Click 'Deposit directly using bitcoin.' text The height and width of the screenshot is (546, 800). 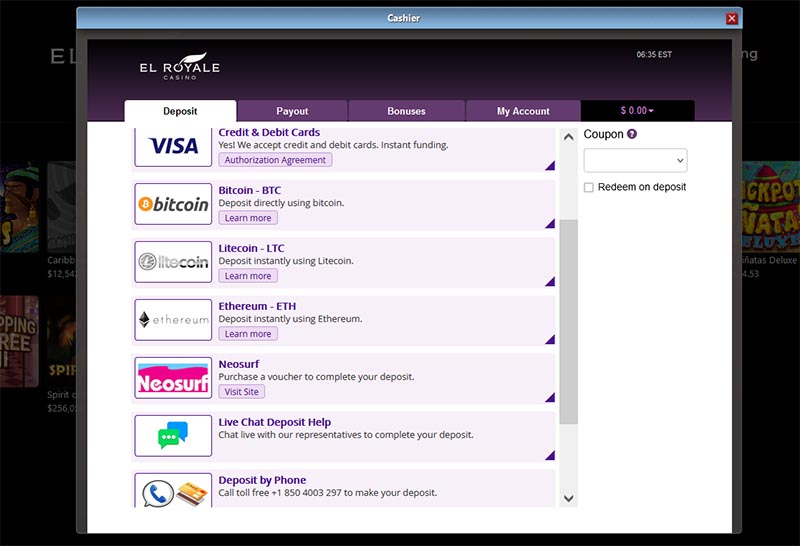click(x=281, y=203)
